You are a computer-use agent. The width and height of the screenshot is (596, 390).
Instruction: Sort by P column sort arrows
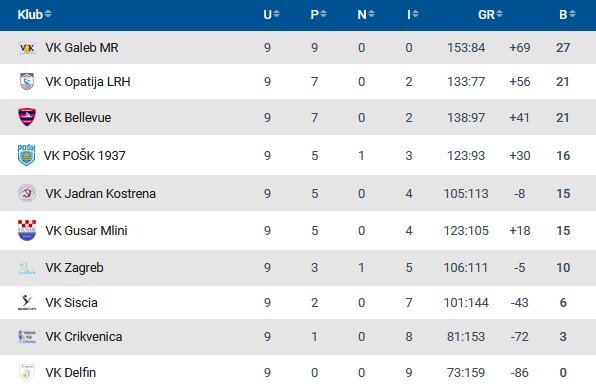[x=323, y=14]
